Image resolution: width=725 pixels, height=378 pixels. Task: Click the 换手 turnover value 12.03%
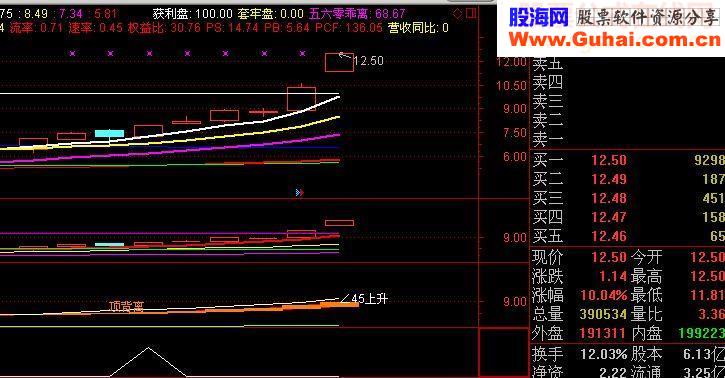(x=604, y=354)
